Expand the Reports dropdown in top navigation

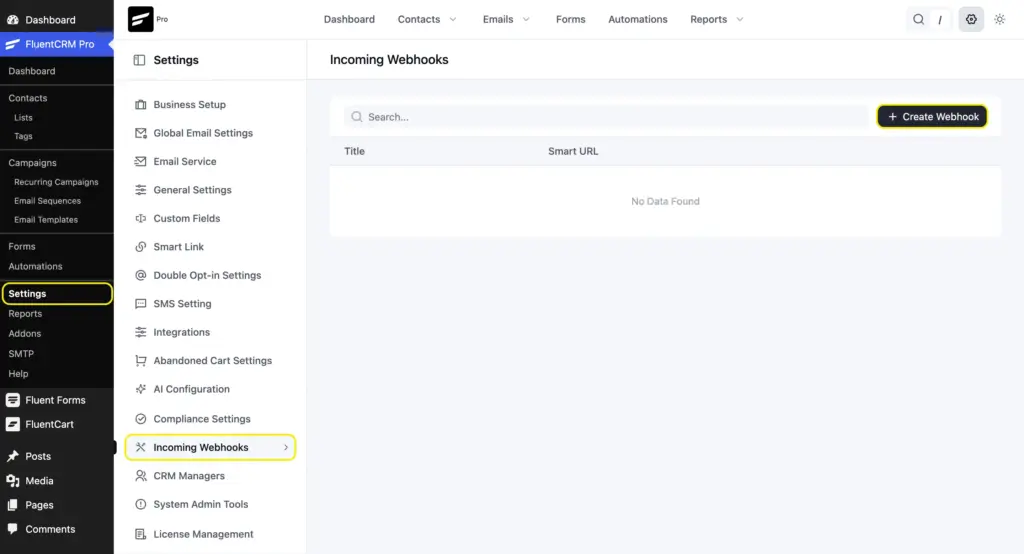pyautogui.click(x=740, y=20)
